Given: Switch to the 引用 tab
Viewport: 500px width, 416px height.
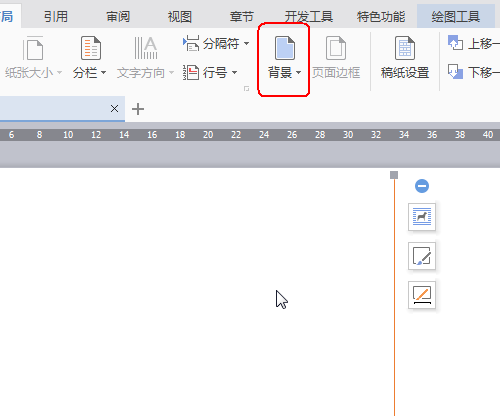Looking at the screenshot, I should pyautogui.click(x=56, y=16).
